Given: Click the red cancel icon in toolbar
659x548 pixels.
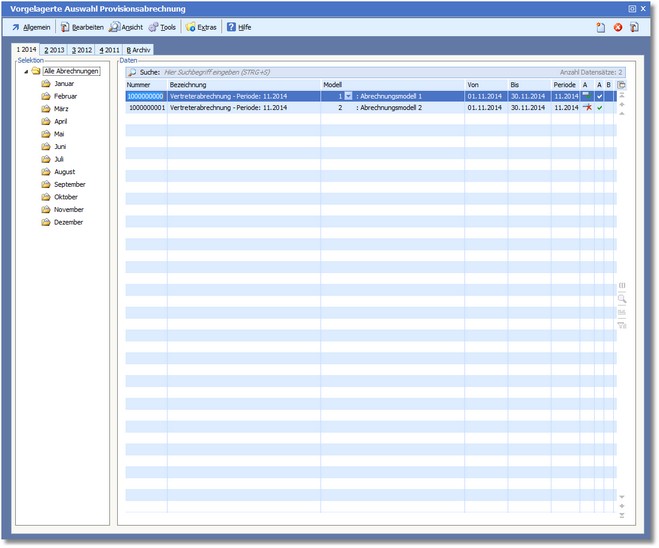Looking at the screenshot, I should [x=618, y=27].
